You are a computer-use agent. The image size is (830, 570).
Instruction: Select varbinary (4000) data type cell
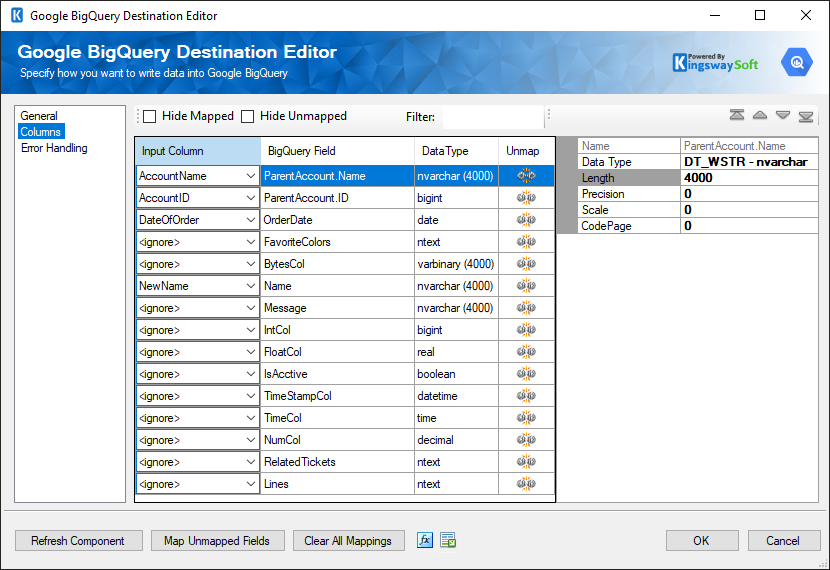(456, 264)
